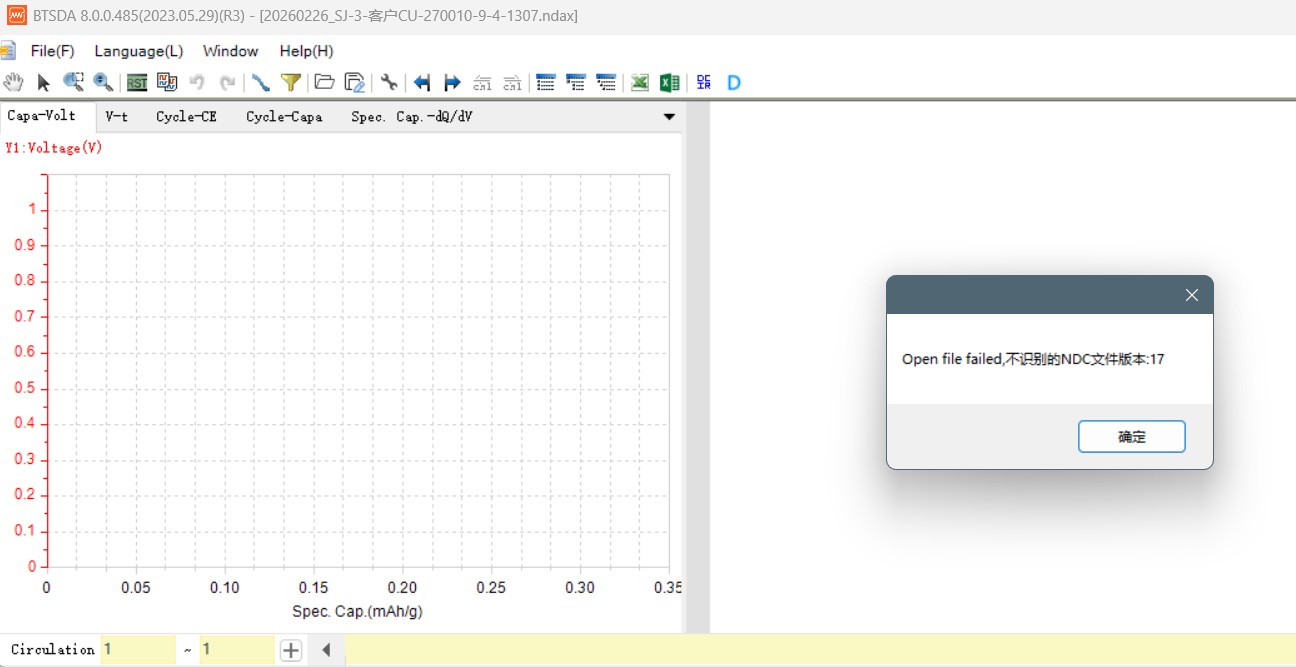Switch to the V-t tab

coord(117,117)
